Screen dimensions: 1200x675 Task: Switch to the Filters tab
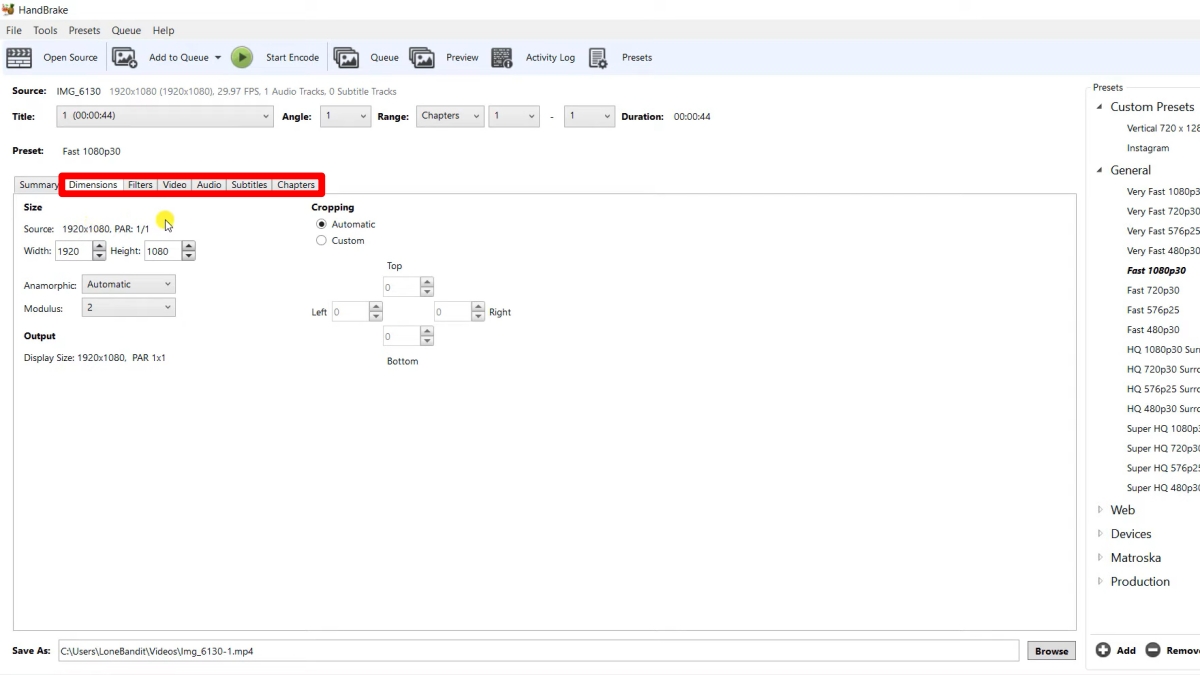[140, 185]
